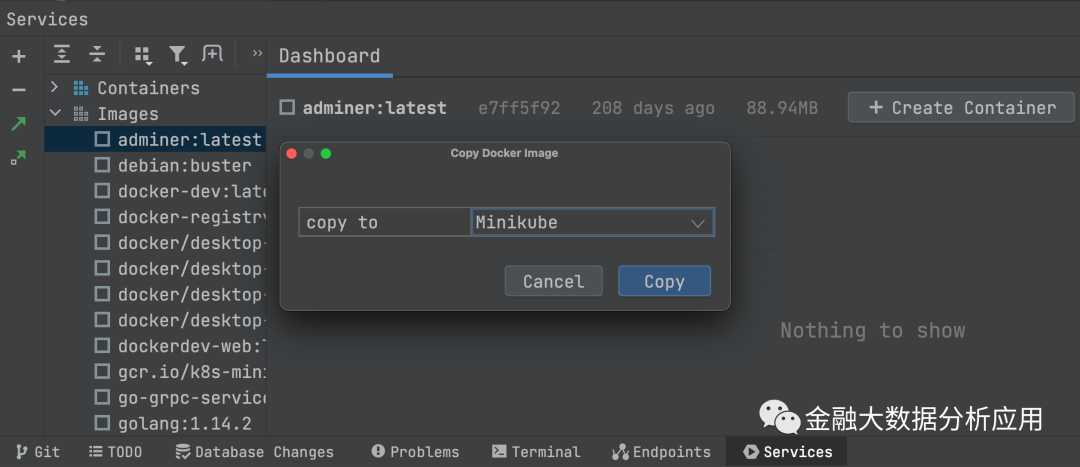1080x467 pixels.
Task: Open the Minikube copy-to dropdown
Action: coord(593,222)
